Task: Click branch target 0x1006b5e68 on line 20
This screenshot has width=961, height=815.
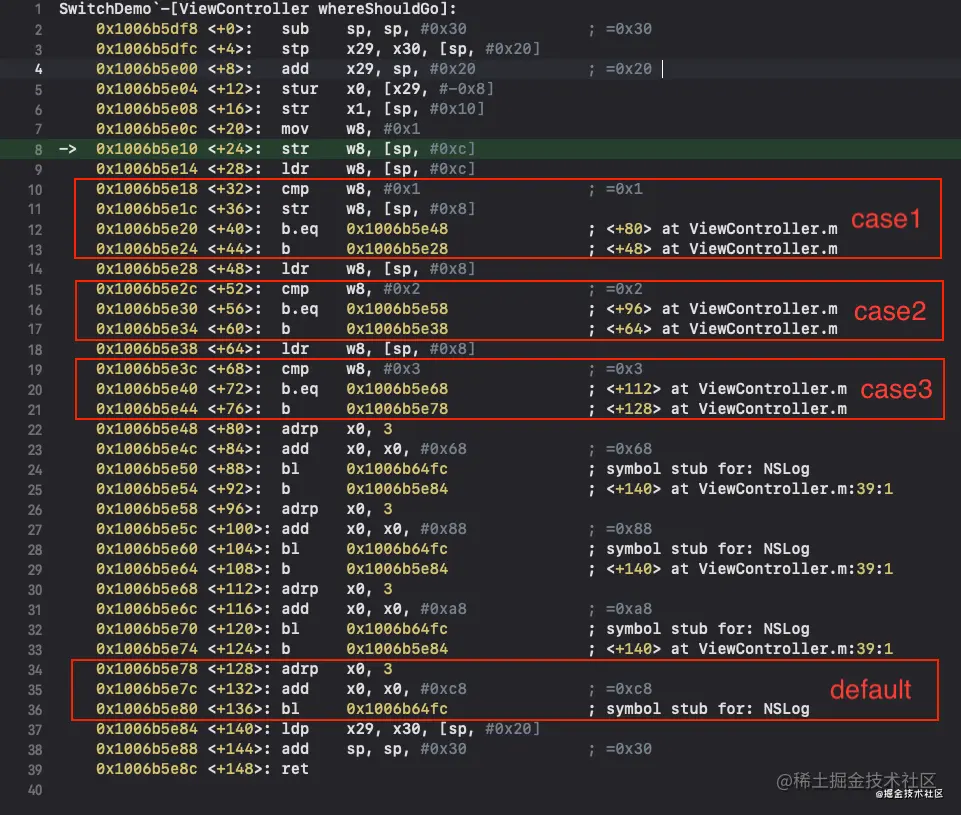Action: point(397,389)
